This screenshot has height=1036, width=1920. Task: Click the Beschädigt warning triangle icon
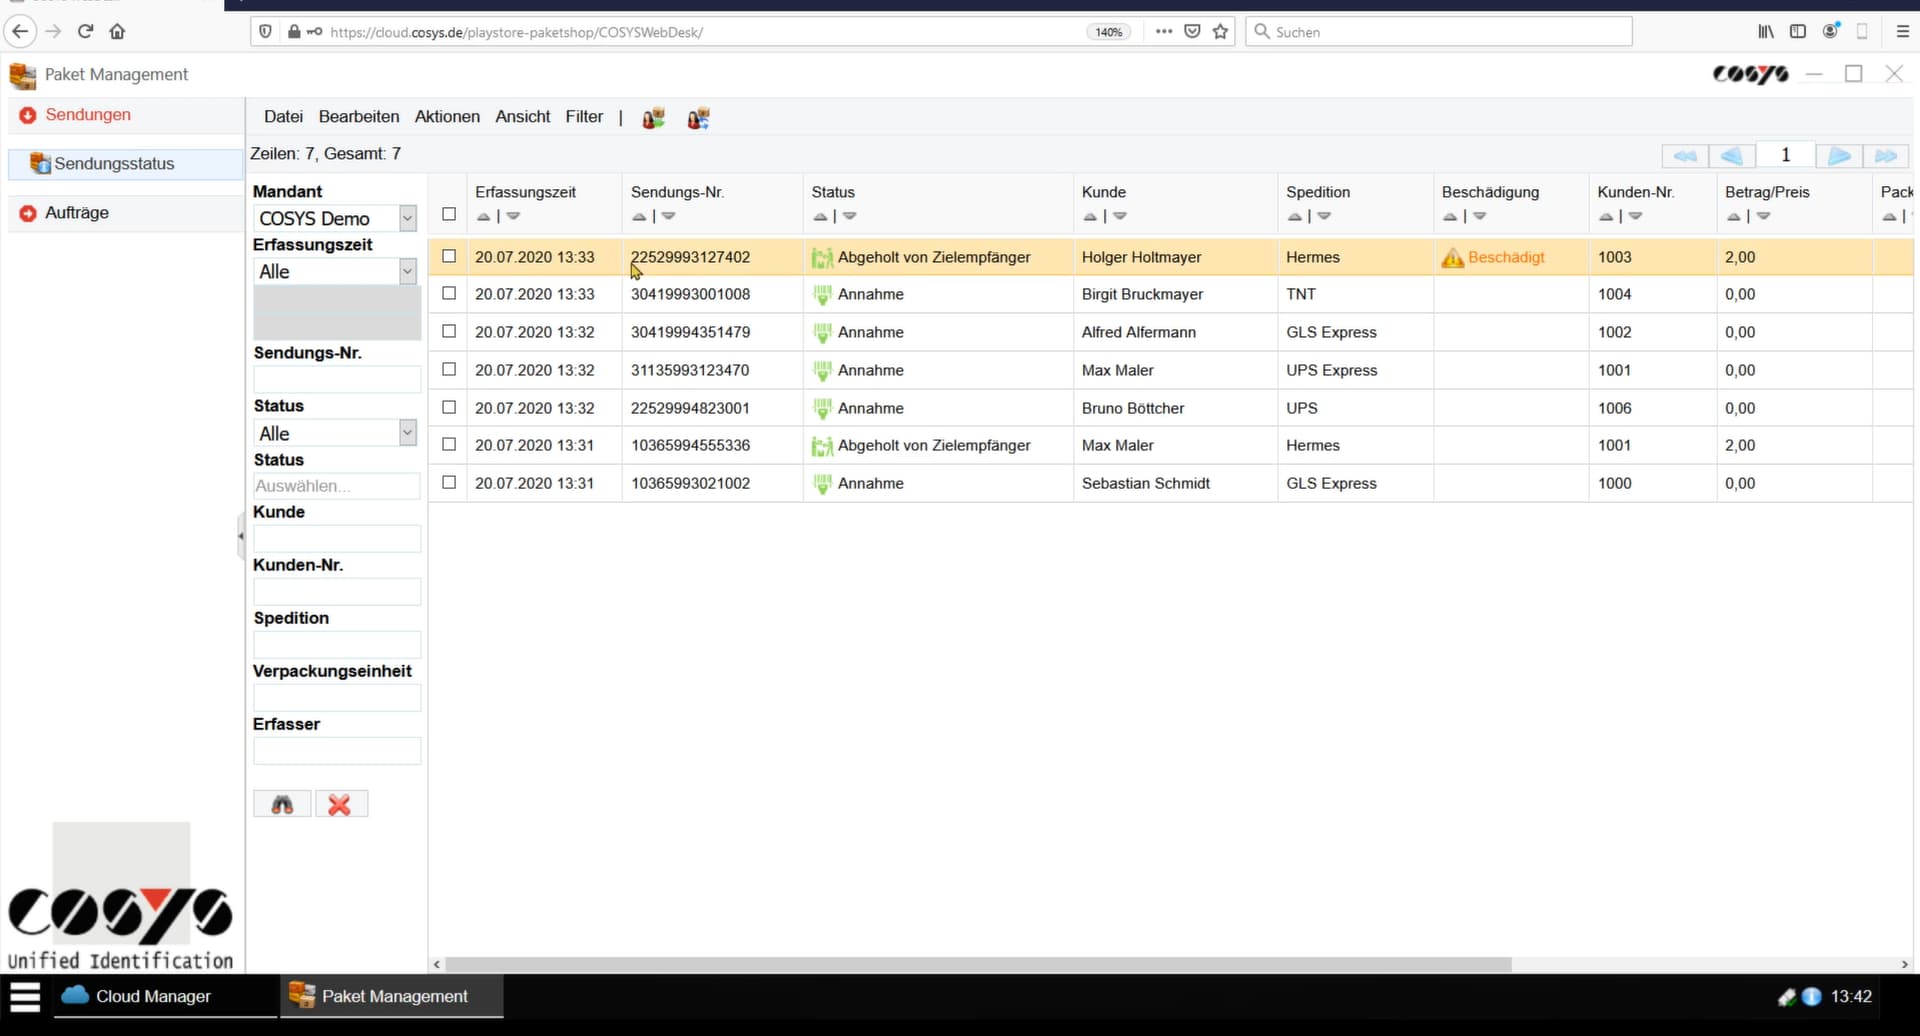point(1453,258)
